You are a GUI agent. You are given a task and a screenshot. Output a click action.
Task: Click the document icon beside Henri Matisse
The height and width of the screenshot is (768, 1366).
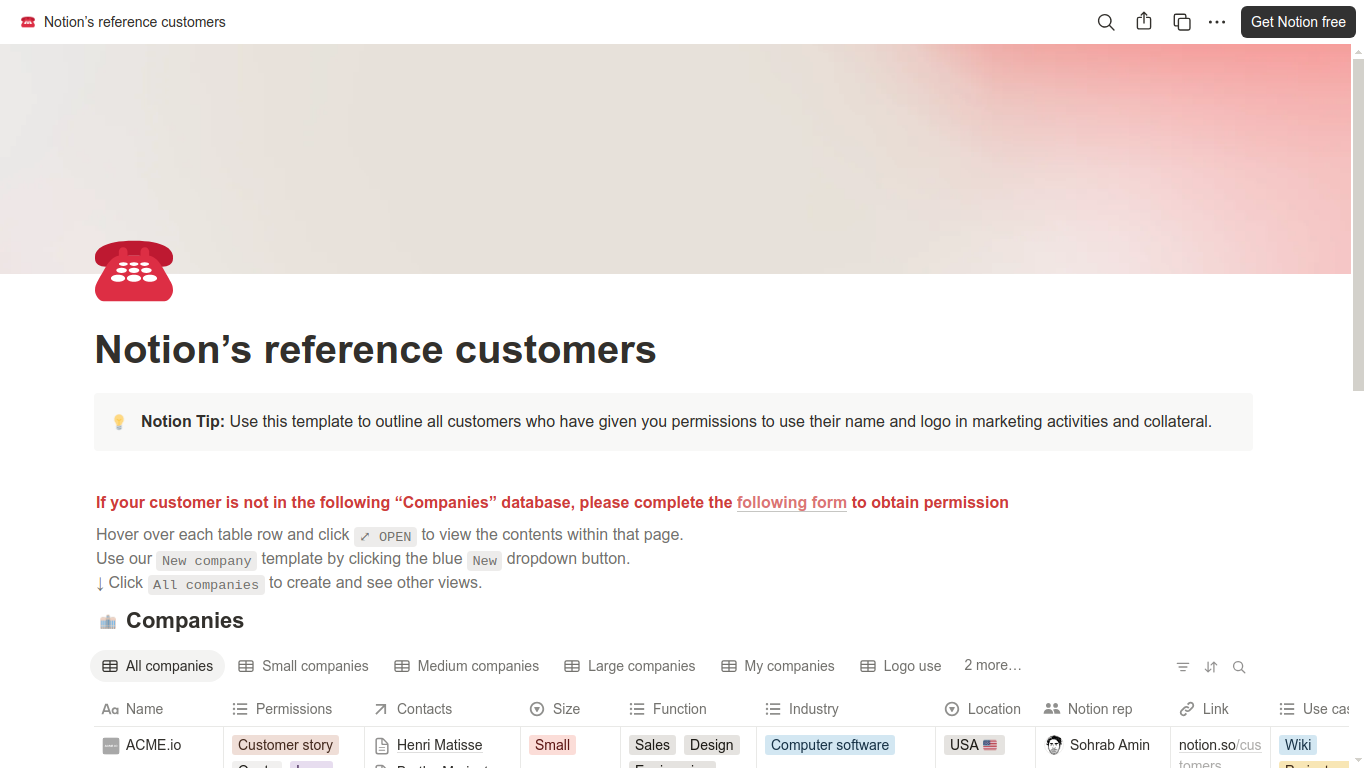(382, 746)
